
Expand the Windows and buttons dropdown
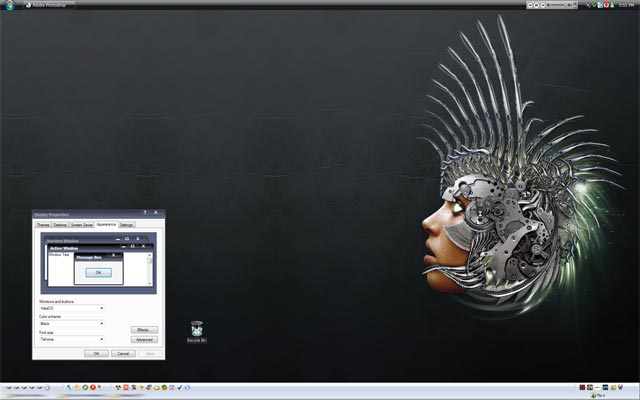tap(72, 308)
